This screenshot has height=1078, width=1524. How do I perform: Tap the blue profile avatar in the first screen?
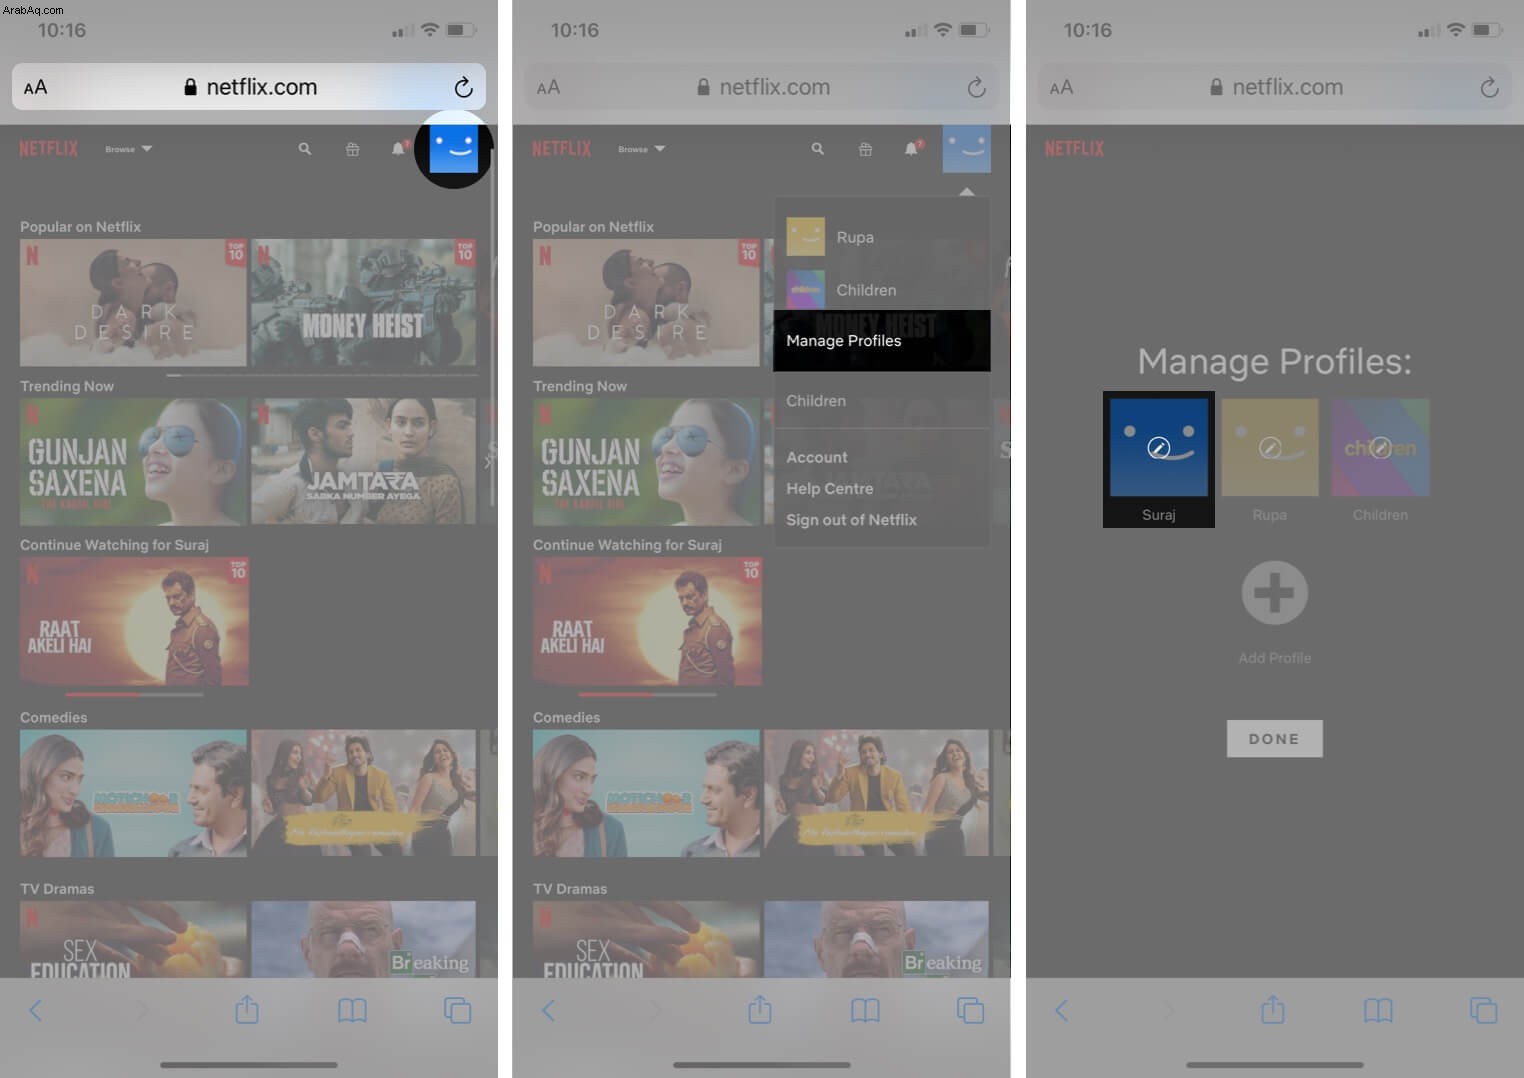pyautogui.click(x=453, y=148)
